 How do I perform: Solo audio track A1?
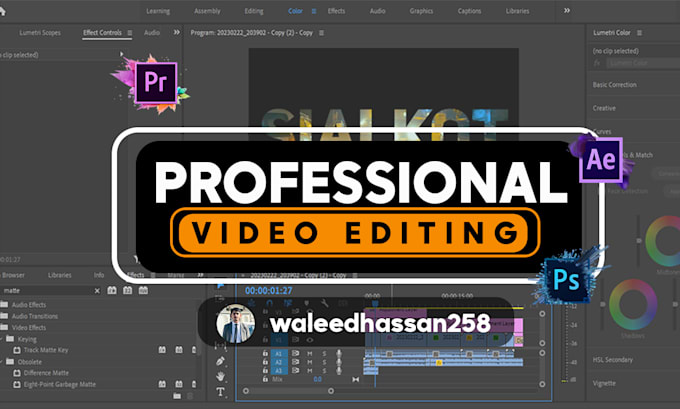[324, 353]
